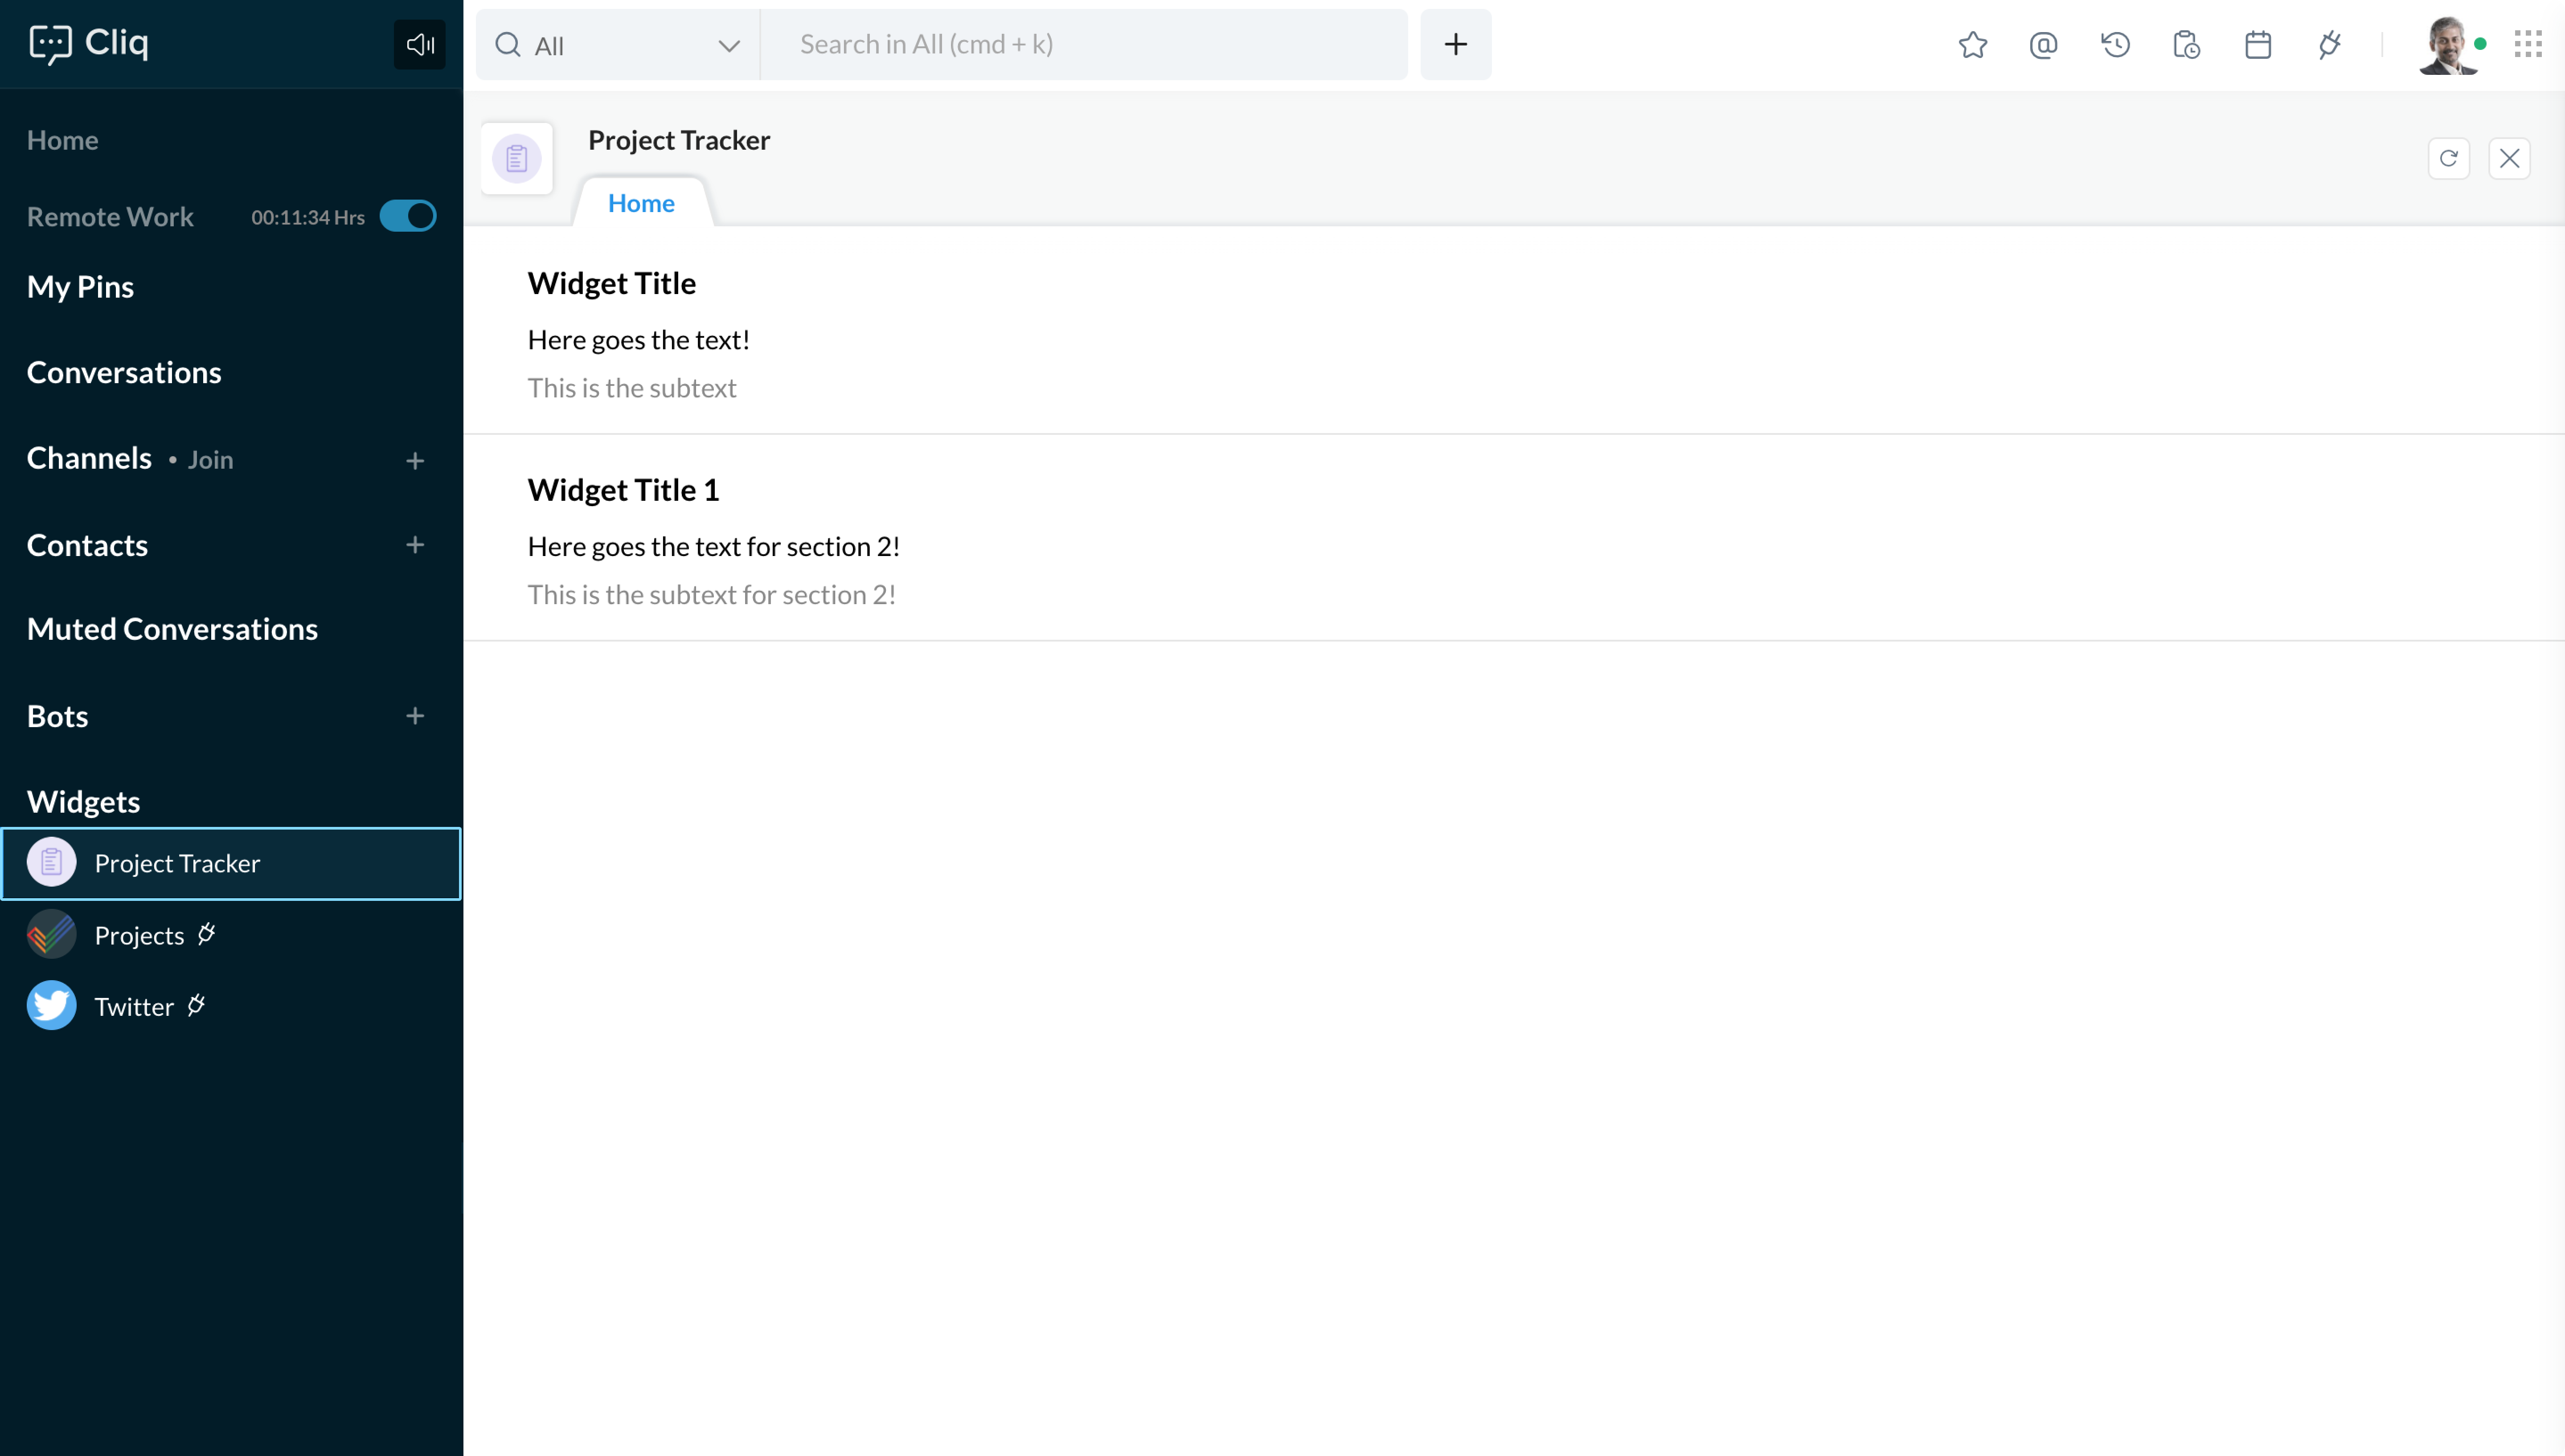Screen dimensions: 2565x1456
Task: Click plug icon beside Twitter
Action: [197, 1005]
